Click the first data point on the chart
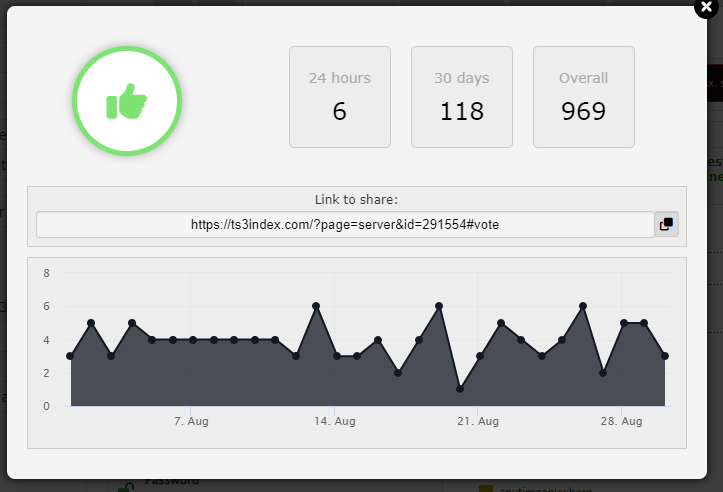 70,356
